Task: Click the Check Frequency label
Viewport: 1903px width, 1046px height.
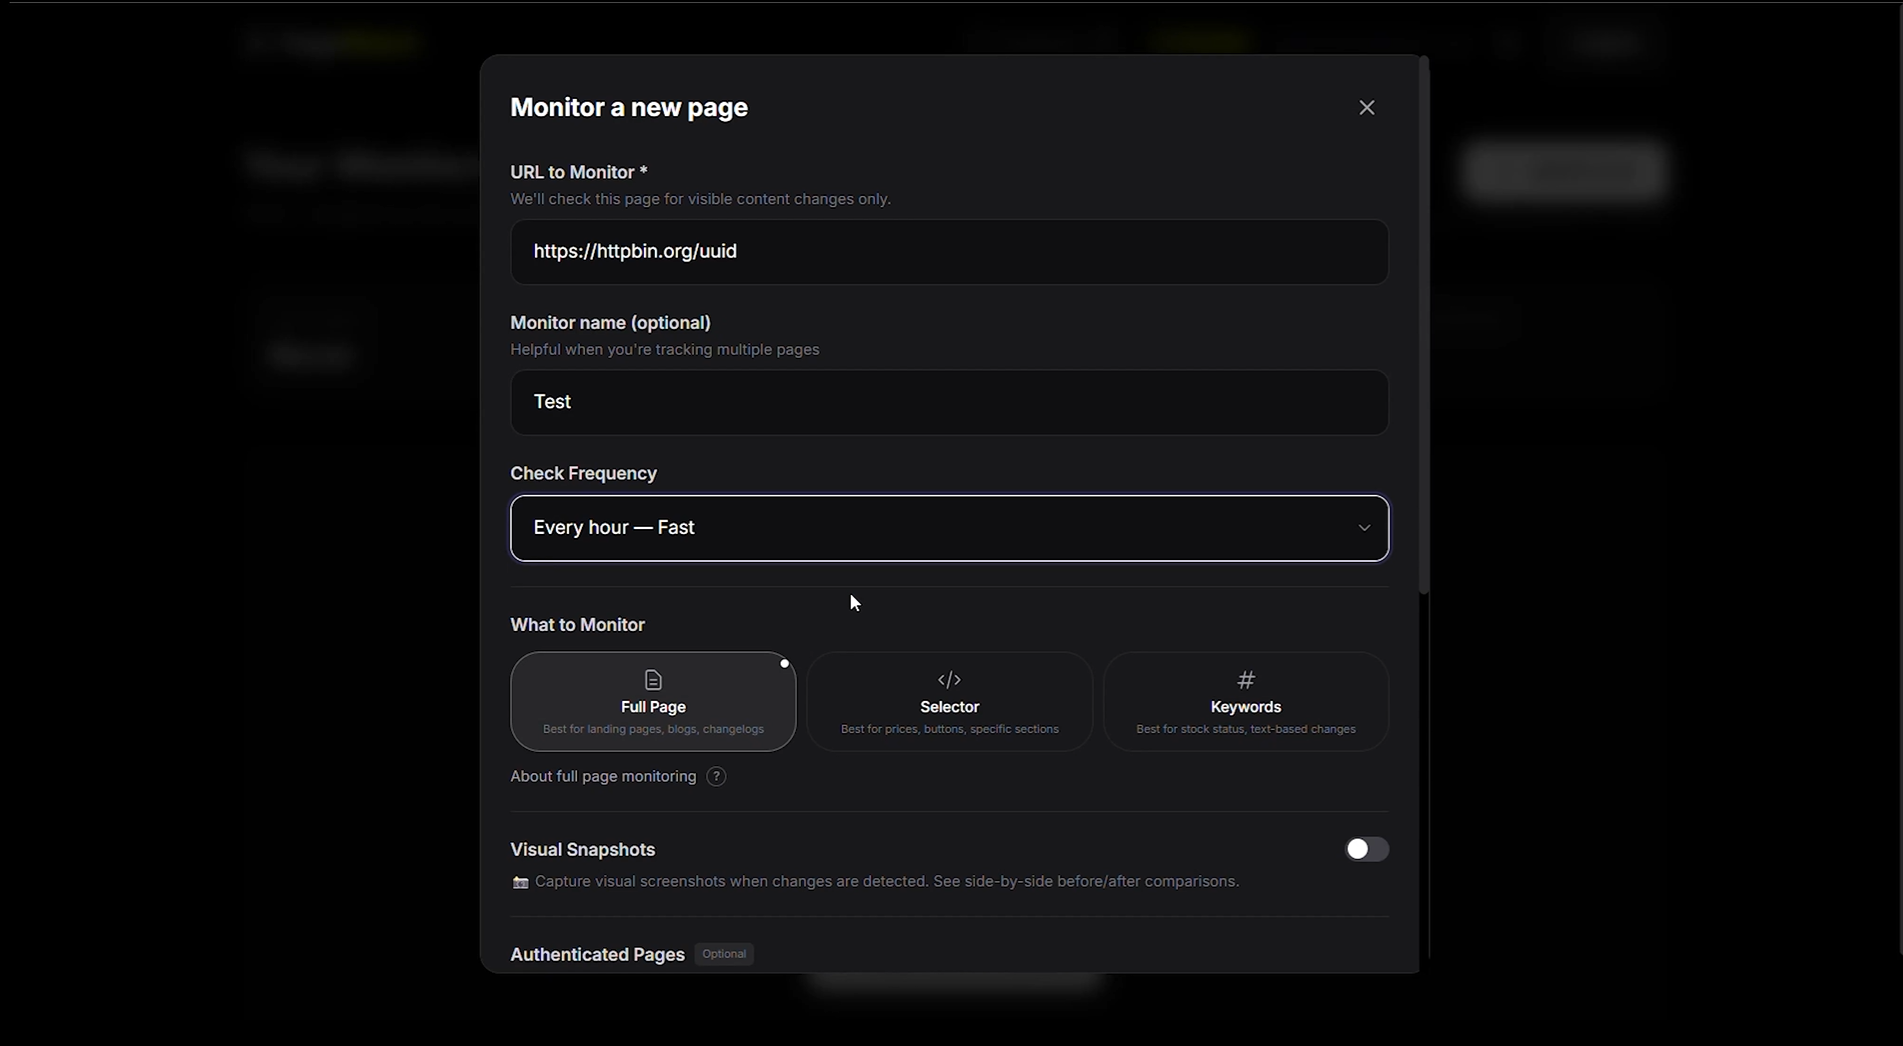Action: [583, 474]
